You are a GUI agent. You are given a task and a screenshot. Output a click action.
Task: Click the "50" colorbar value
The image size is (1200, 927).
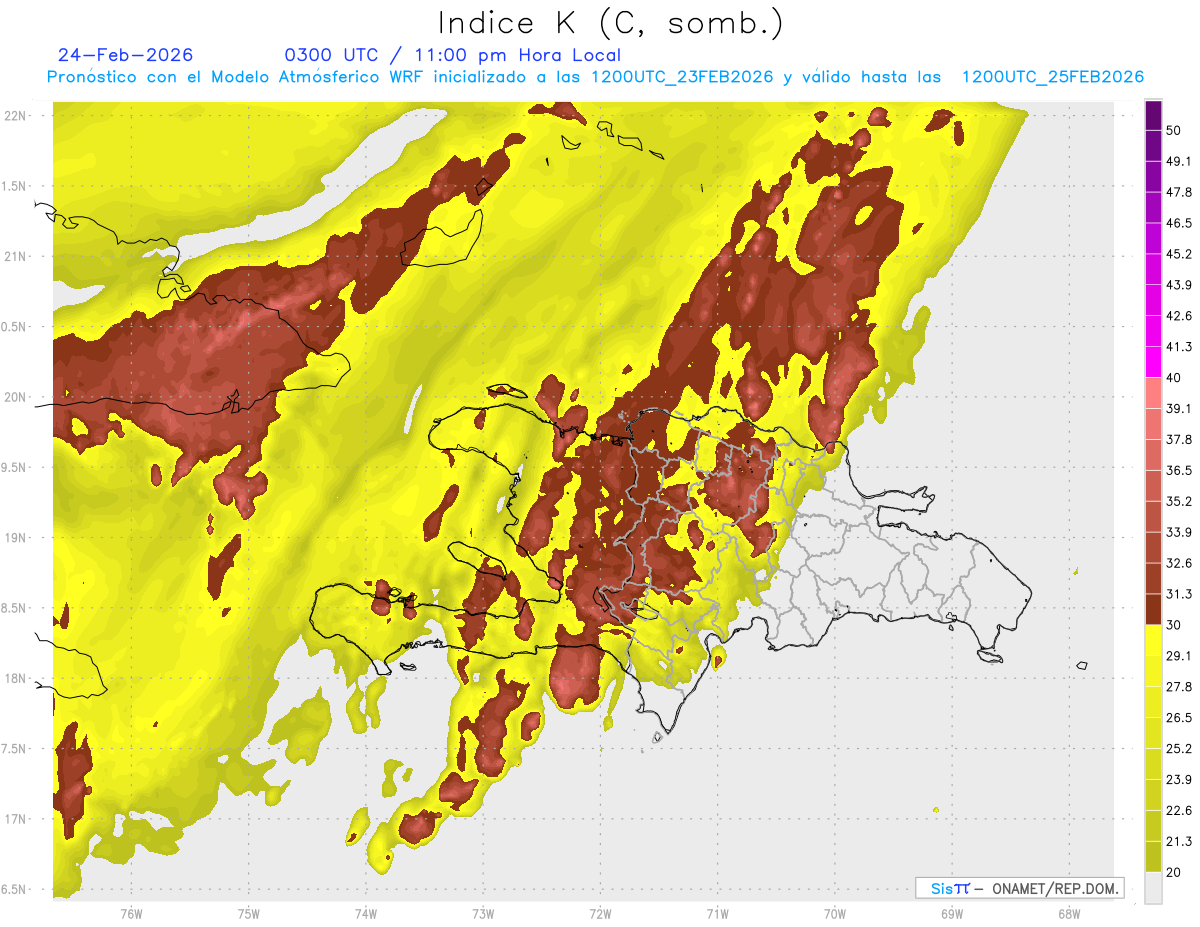point(1175,130)
